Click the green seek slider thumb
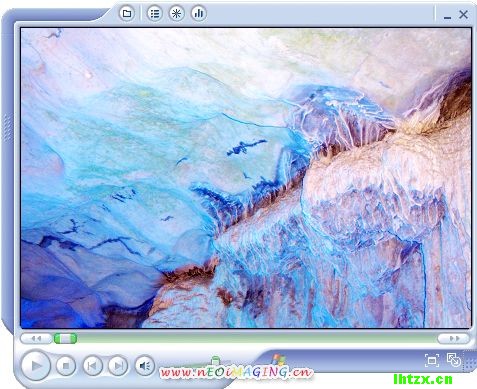 coord(65,339)
